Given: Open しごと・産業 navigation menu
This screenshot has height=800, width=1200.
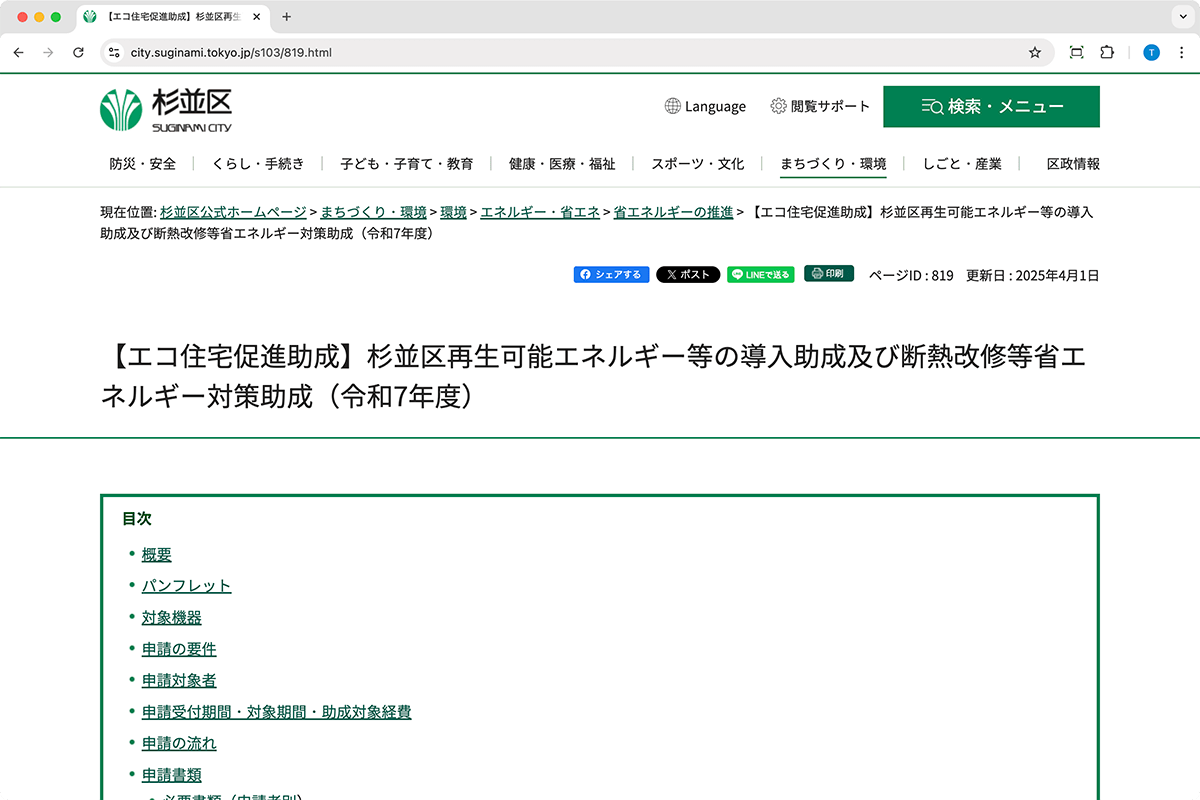Looking at the screenshot, I should 962,163.
